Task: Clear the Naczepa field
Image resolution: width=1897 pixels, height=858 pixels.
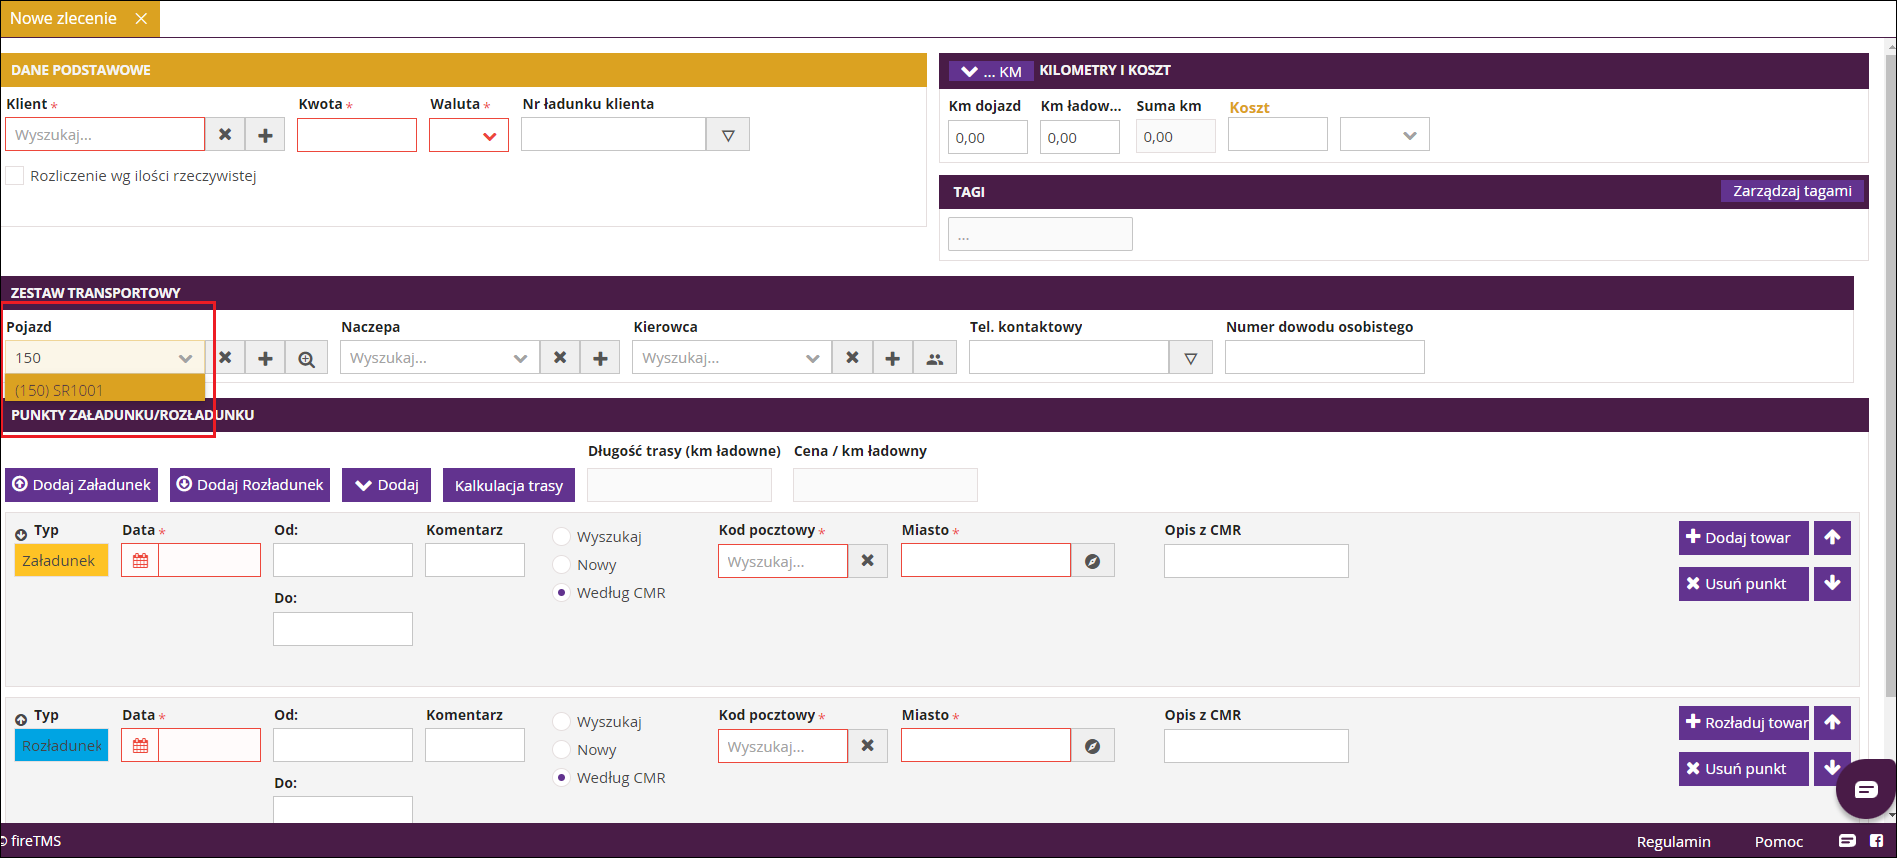Action: point(560,358)
